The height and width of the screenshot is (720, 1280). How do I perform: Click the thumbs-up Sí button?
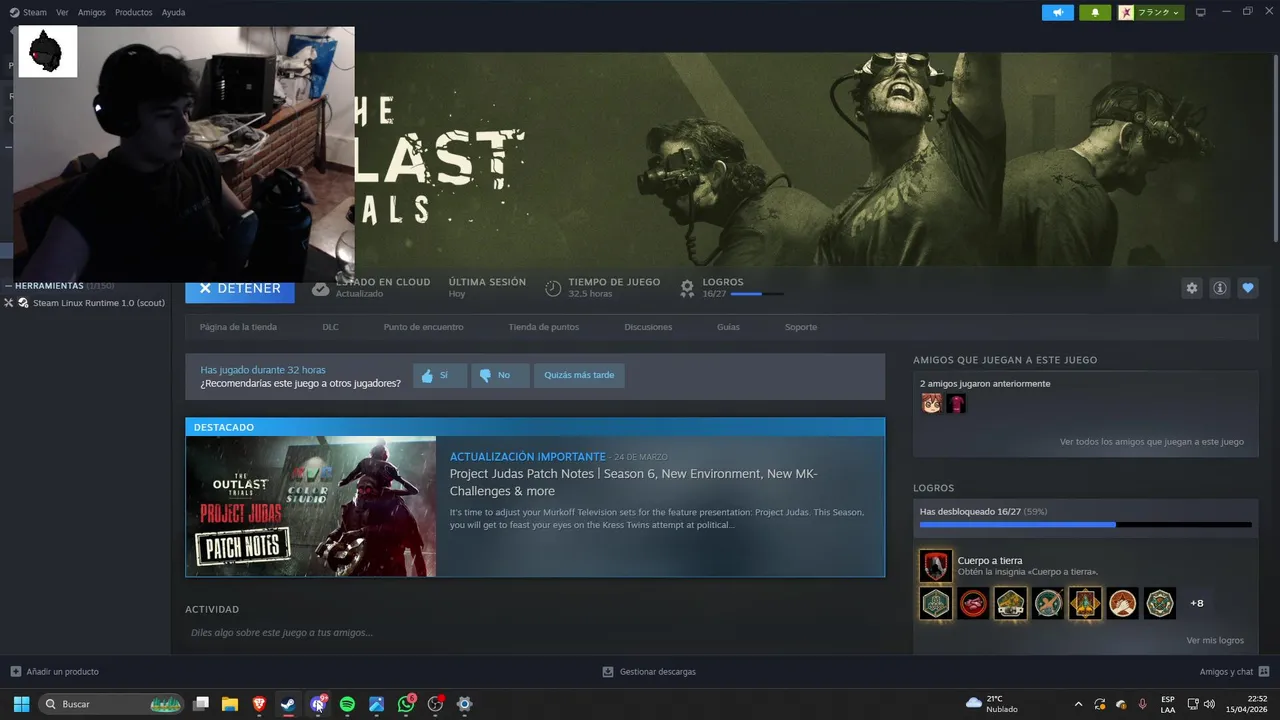(439, 375)
